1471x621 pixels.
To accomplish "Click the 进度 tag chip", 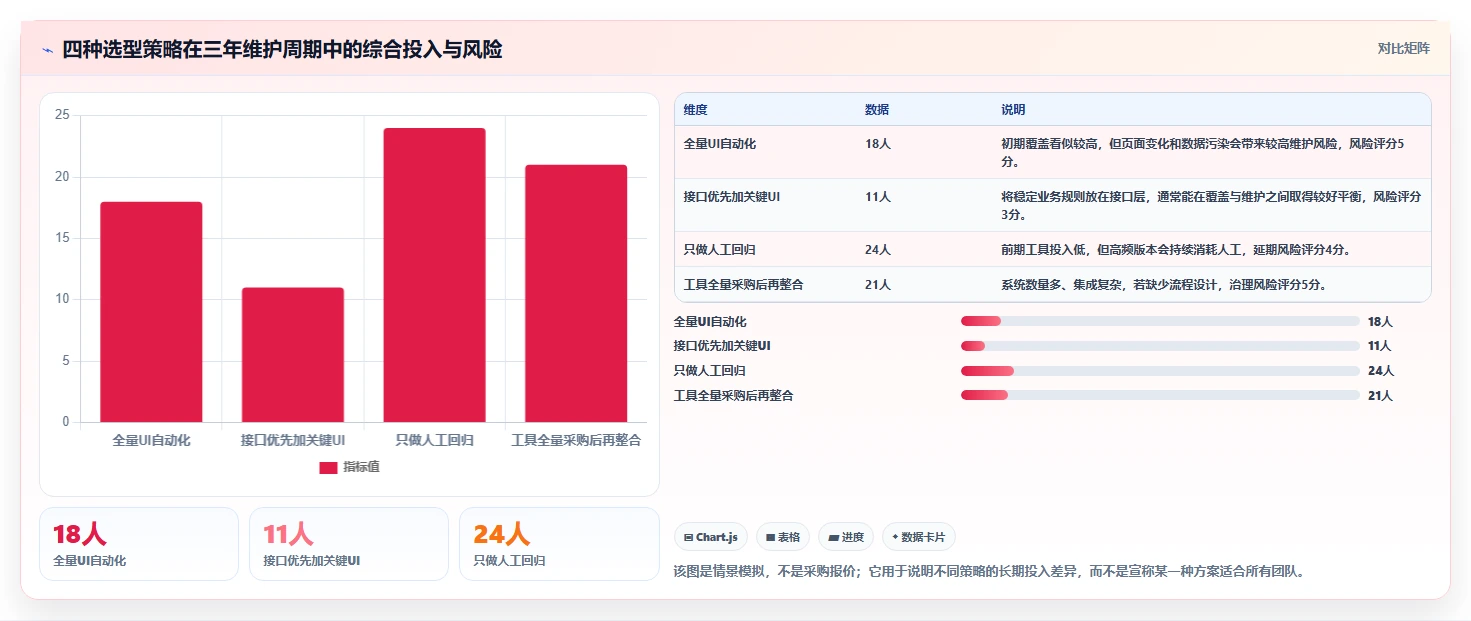I will coord(846,537).
